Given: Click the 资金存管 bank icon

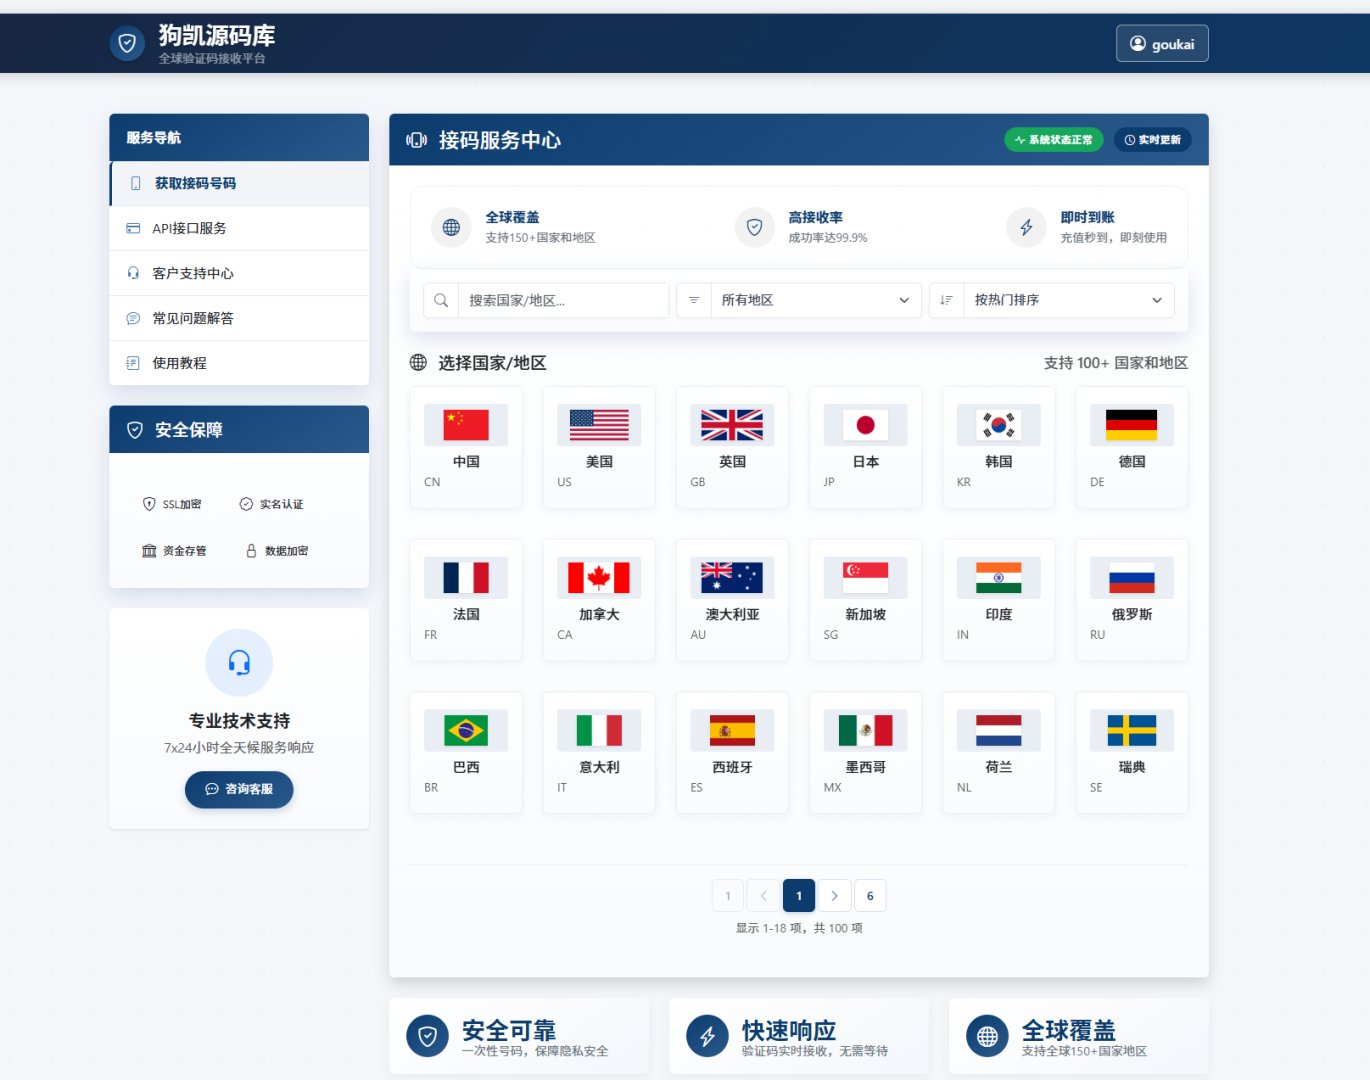Looking at the screenshot, I should (149, 551).
